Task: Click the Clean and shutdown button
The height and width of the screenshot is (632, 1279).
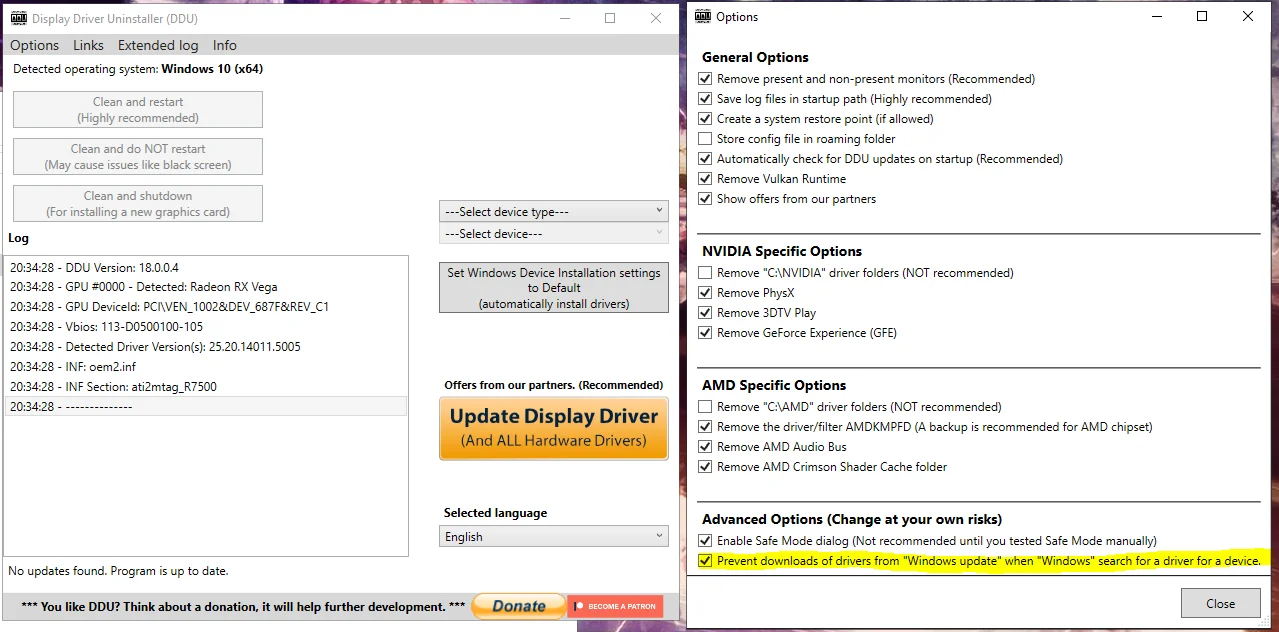Action: tap(138, 204)
